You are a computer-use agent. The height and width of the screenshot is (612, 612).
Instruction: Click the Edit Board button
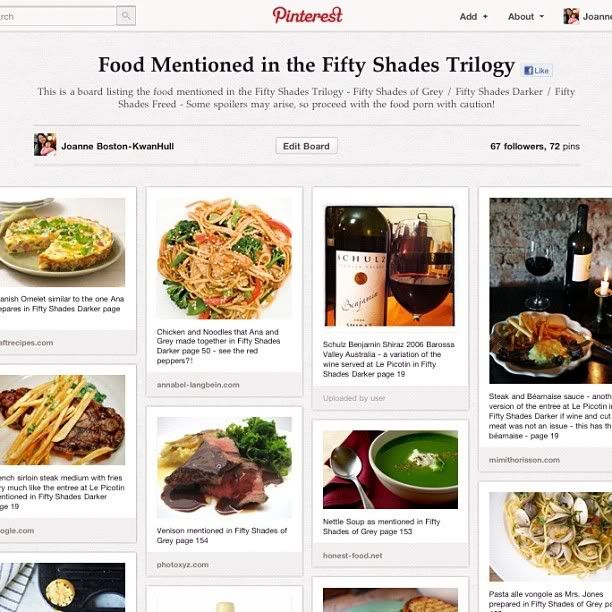click(x=306, y=146)
